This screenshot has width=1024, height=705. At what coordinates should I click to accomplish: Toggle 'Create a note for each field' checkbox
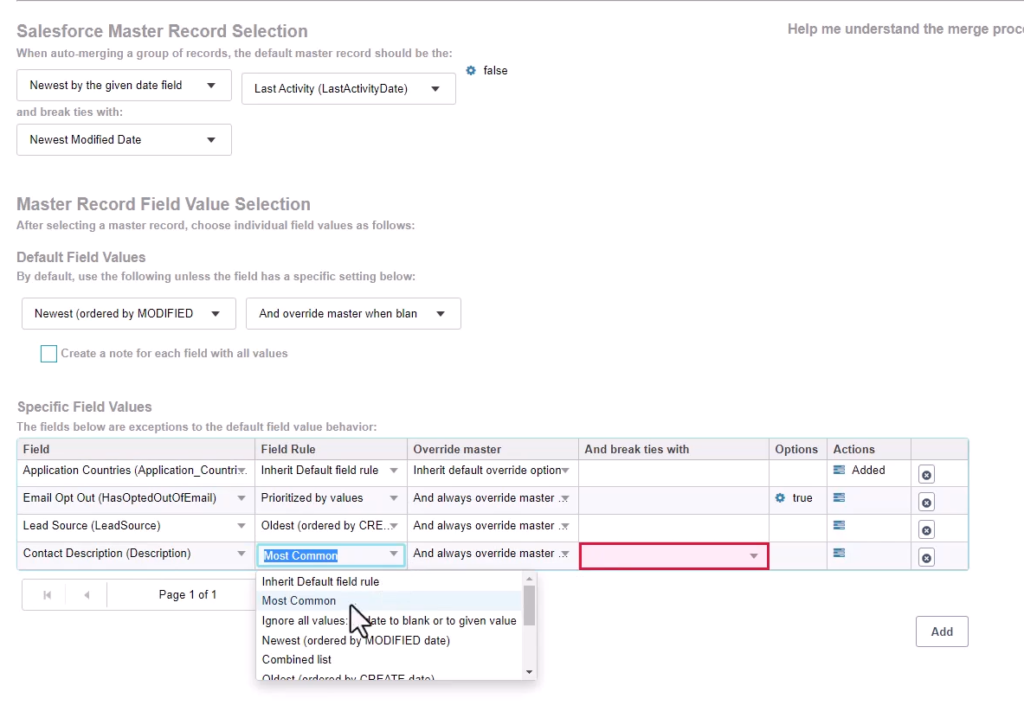click(x=48, y=354)
